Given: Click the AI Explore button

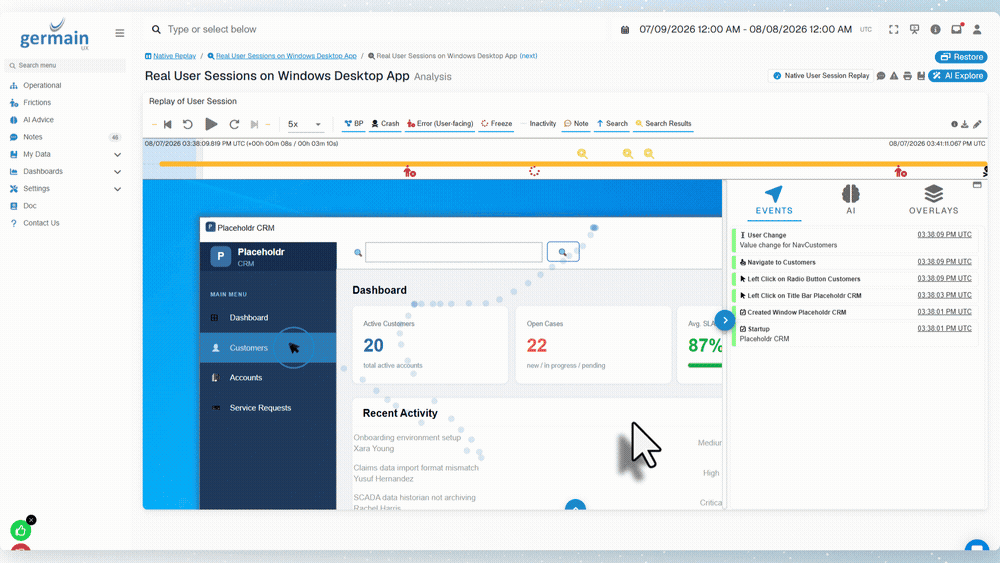Looking at the screenshot, I should (x=958, y=76).
